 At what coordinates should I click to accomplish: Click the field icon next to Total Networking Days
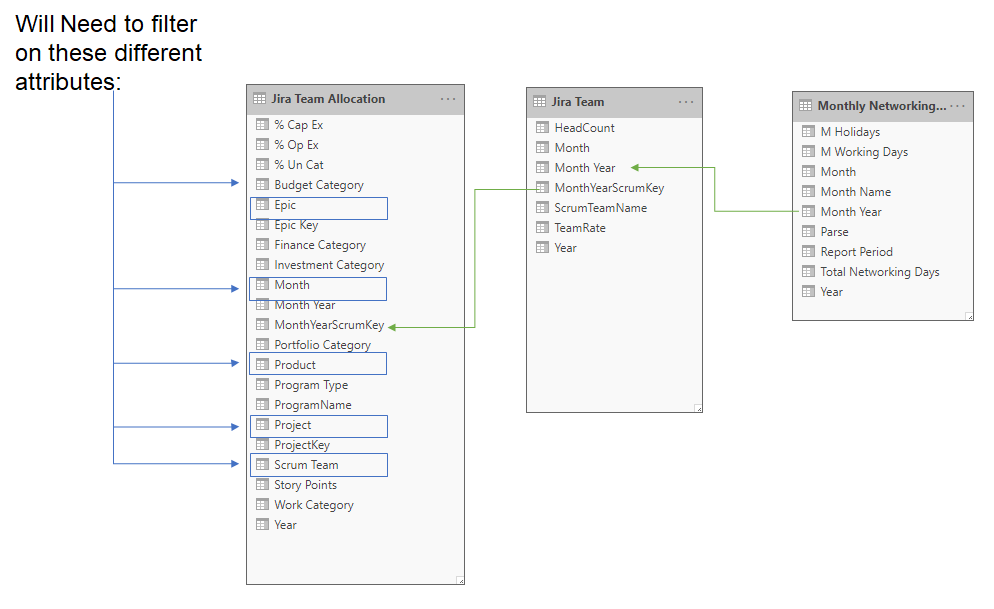[x=808, y=271]
